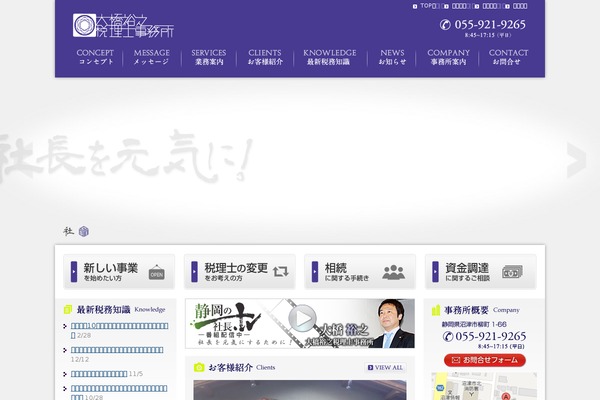600x400 pixels.
Task: Click sidebar phone number 055-921-9265
Action: (491, 336)
